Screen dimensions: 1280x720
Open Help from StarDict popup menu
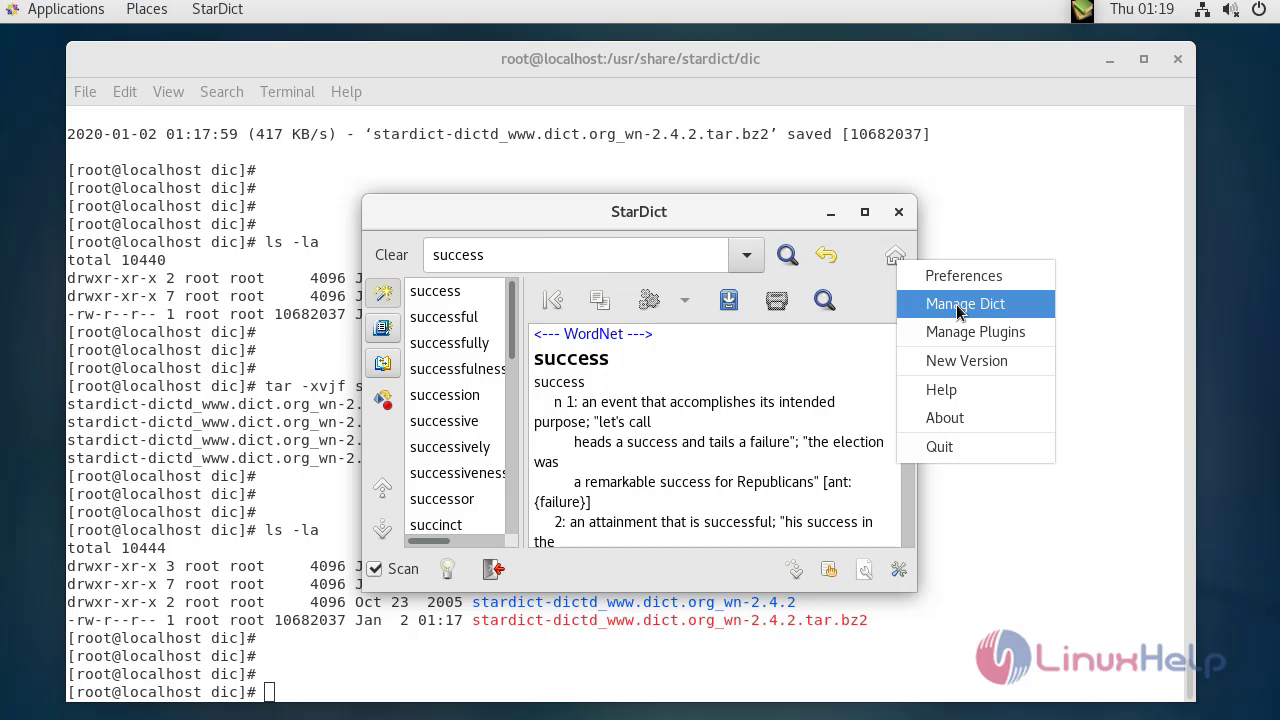point(975,390)
